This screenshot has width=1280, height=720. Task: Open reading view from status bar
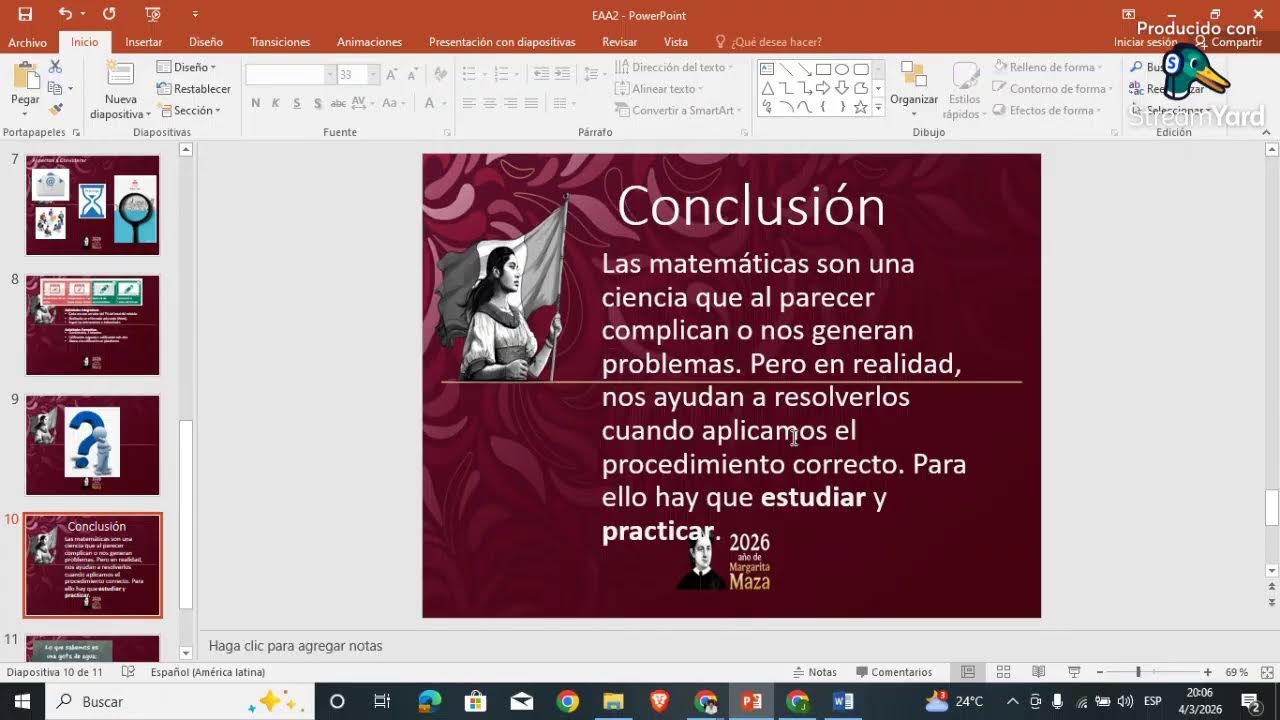(1038, 672)
